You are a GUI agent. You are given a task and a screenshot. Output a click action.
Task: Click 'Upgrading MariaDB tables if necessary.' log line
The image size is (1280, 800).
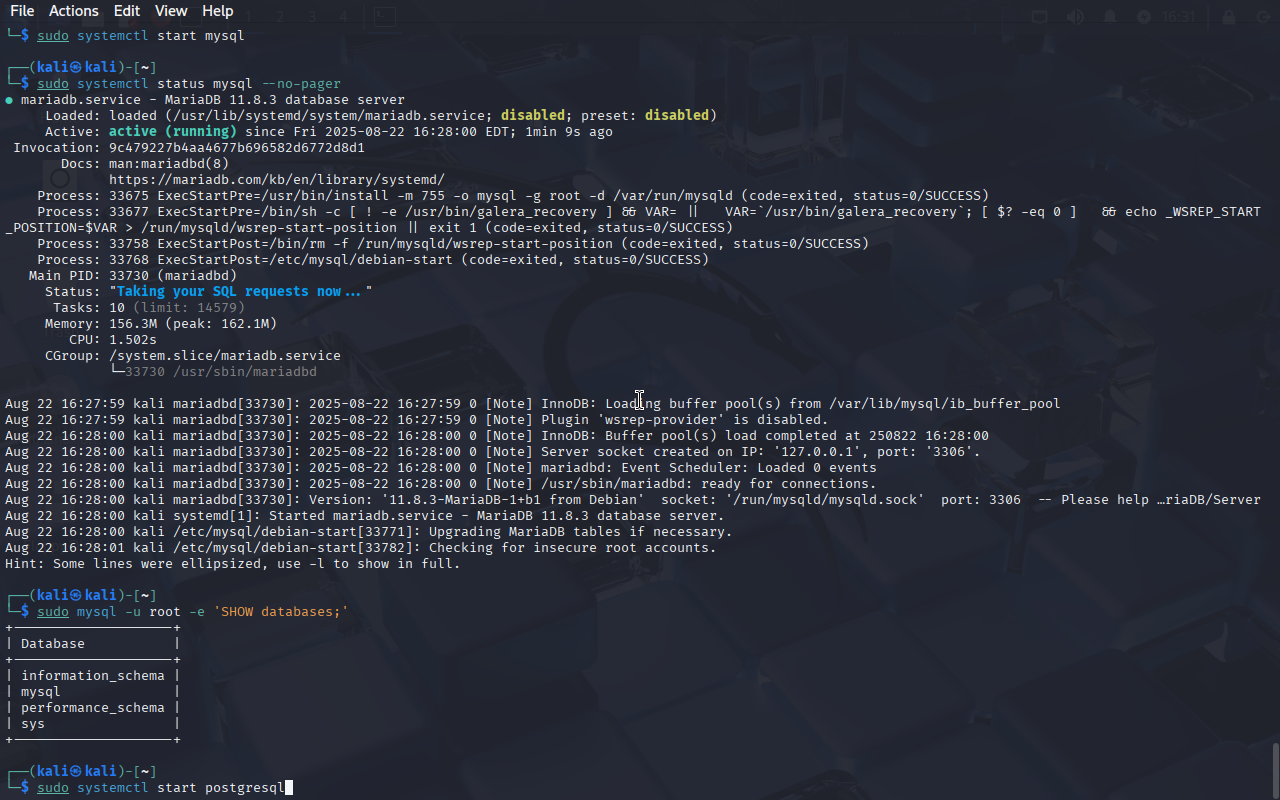[369, 532]
